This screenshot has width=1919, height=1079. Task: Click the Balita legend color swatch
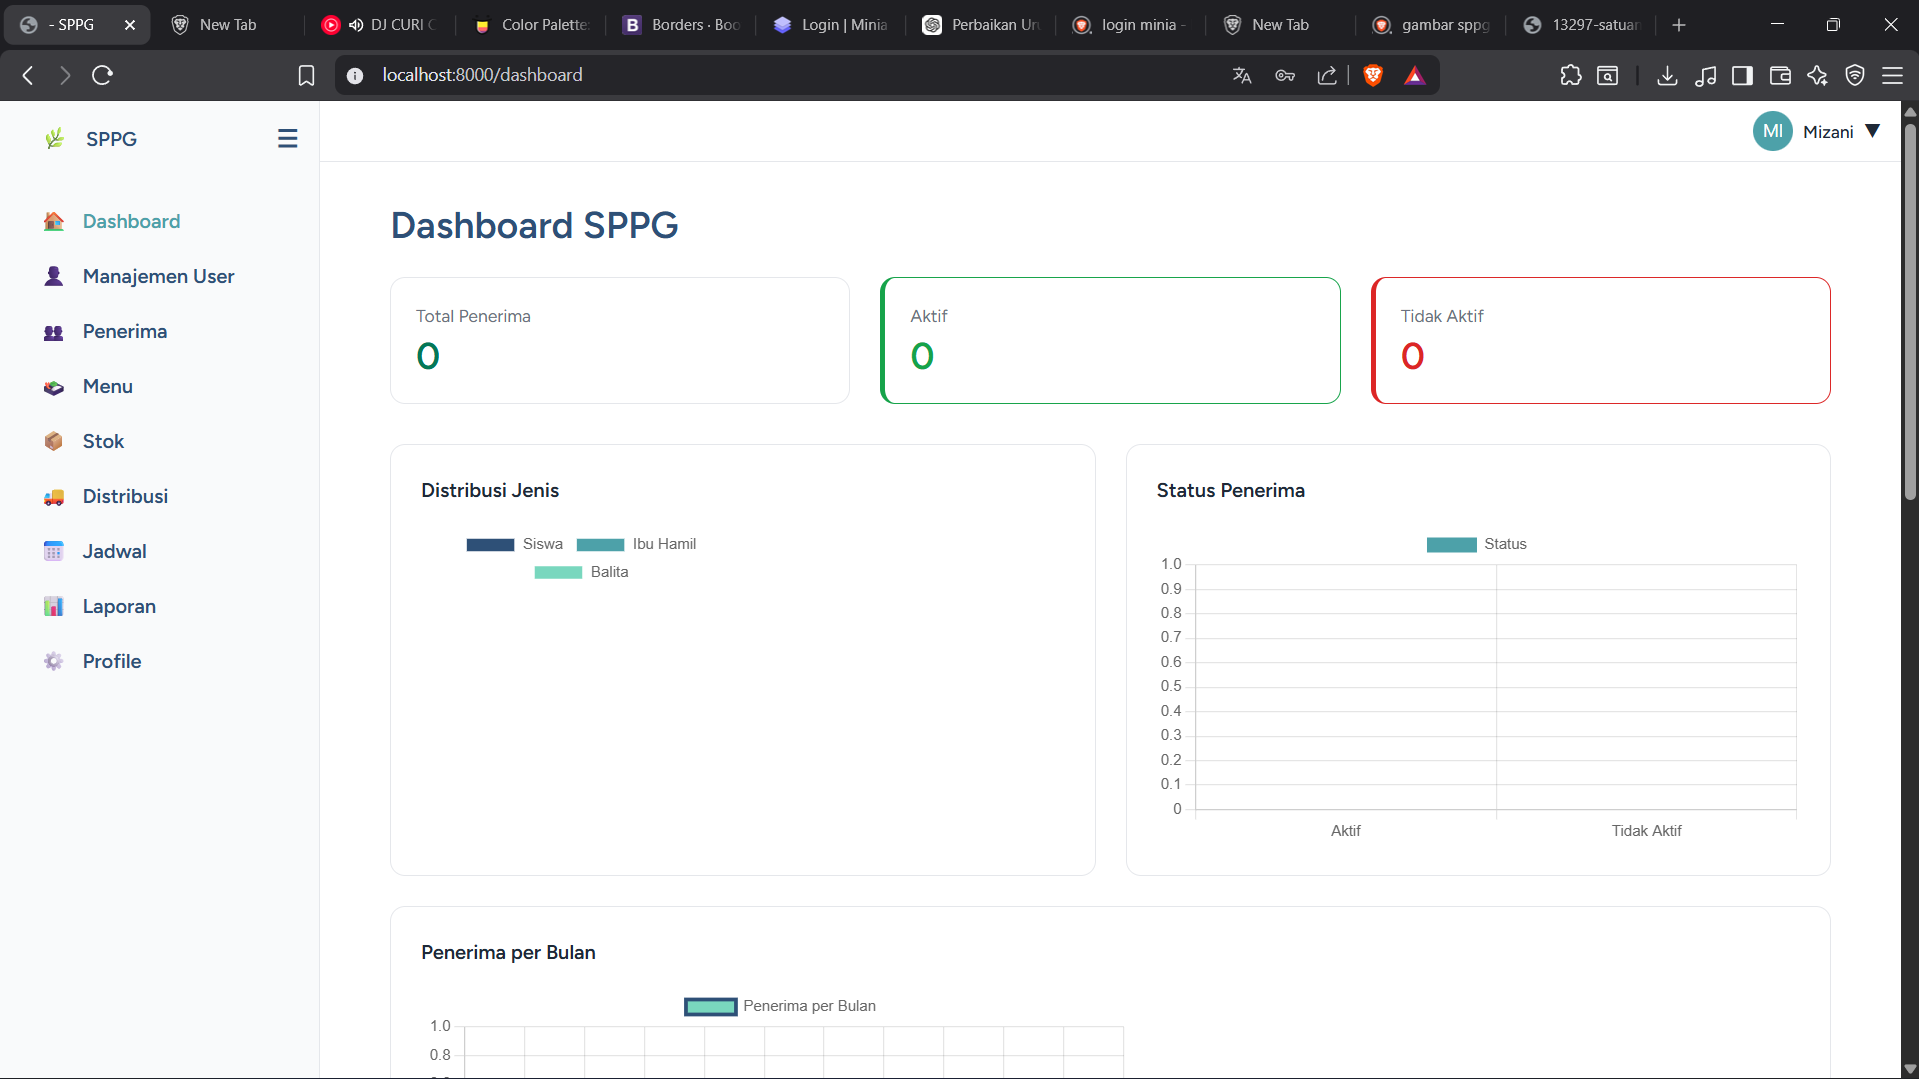tap(558, 572)
